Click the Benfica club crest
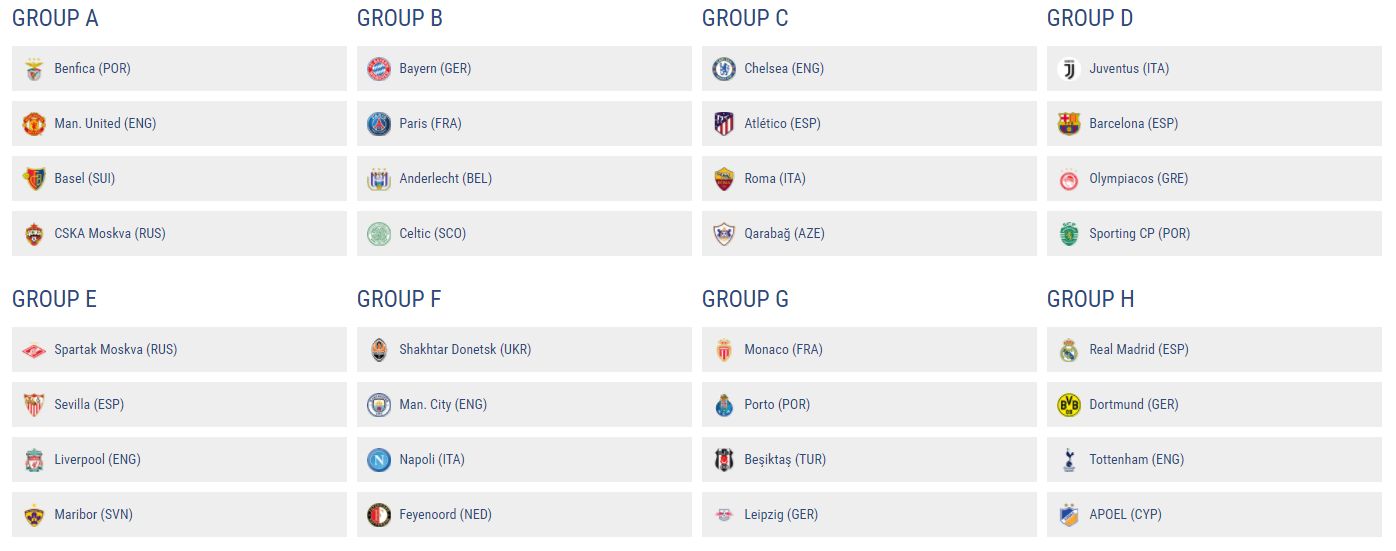 (34, 69)
